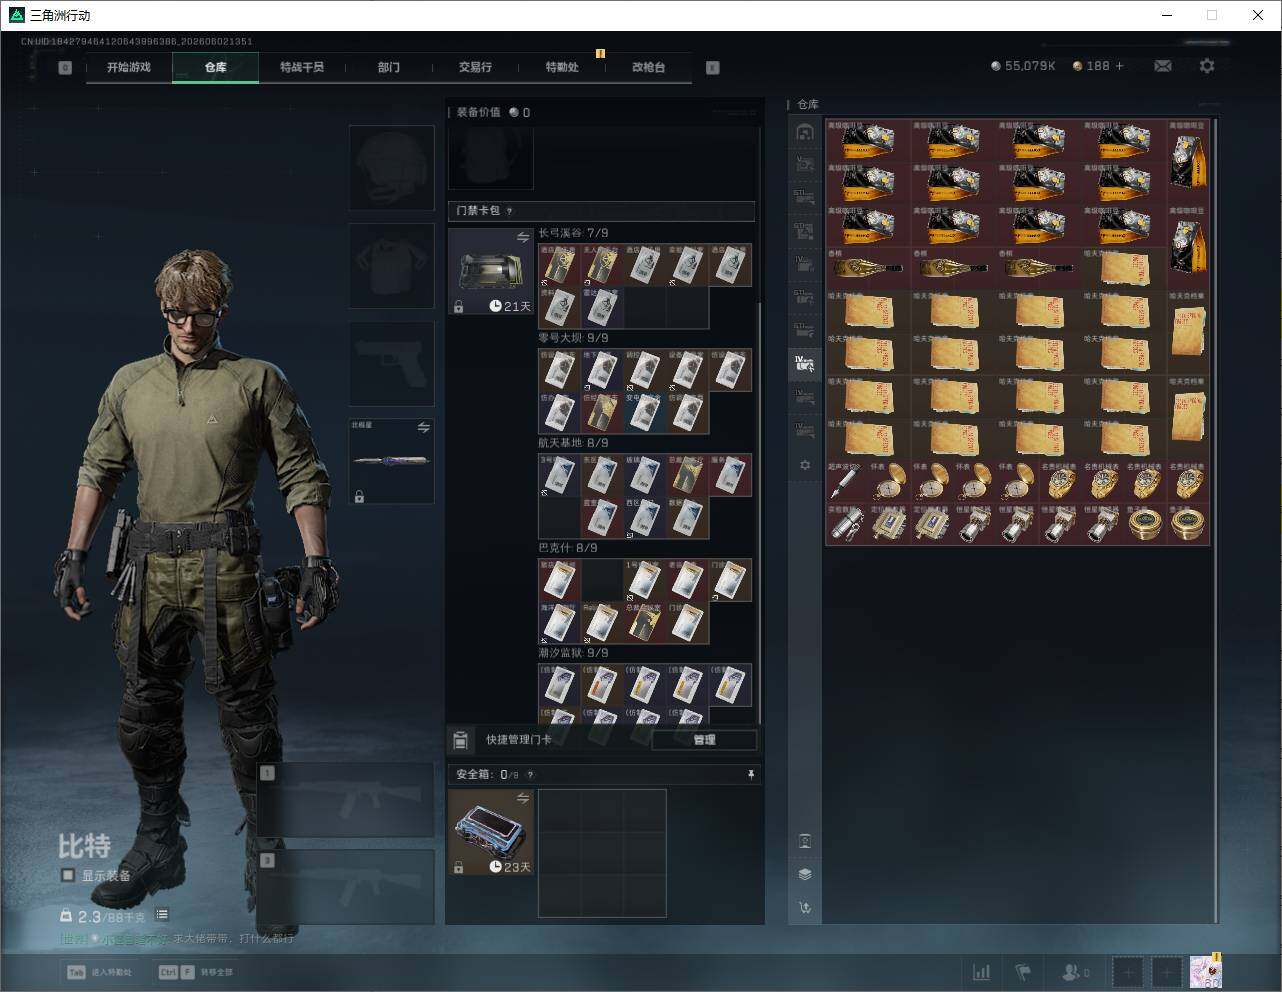Click the pin icon beside 安全箱
1282x992 pixels.
tap(750, 774)
